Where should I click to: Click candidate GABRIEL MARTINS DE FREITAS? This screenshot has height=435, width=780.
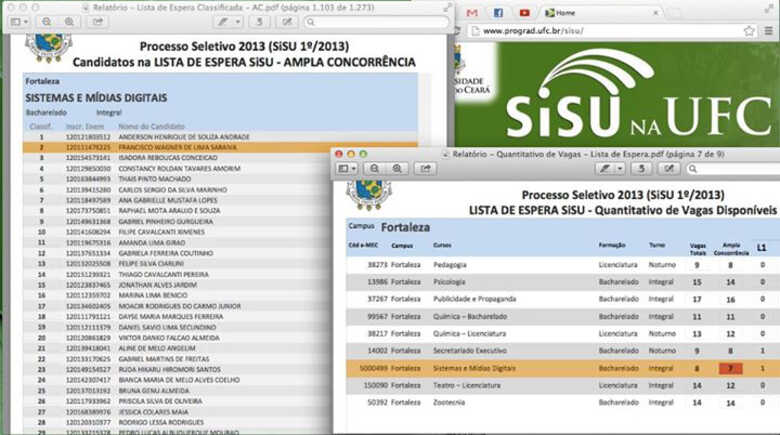(x=164, y=359)
